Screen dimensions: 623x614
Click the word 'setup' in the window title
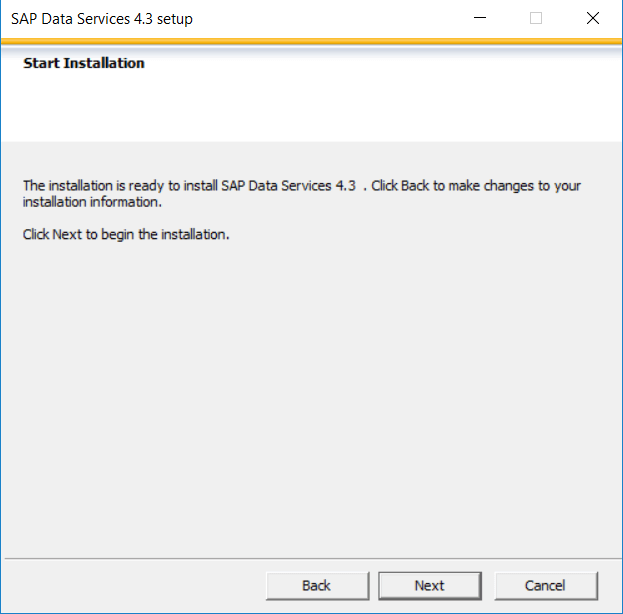click(174, 19)
